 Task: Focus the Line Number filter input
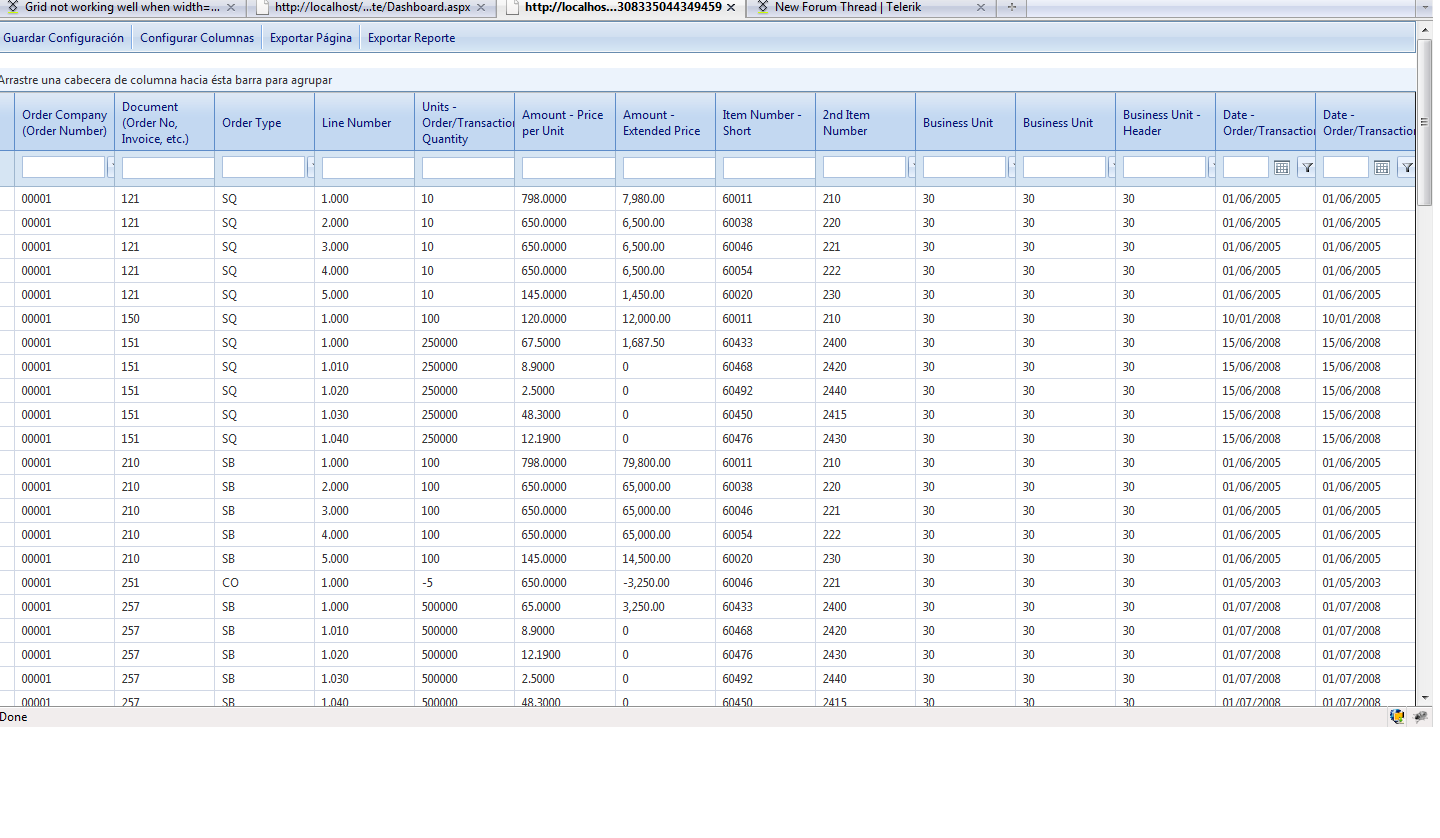(368, 167)
